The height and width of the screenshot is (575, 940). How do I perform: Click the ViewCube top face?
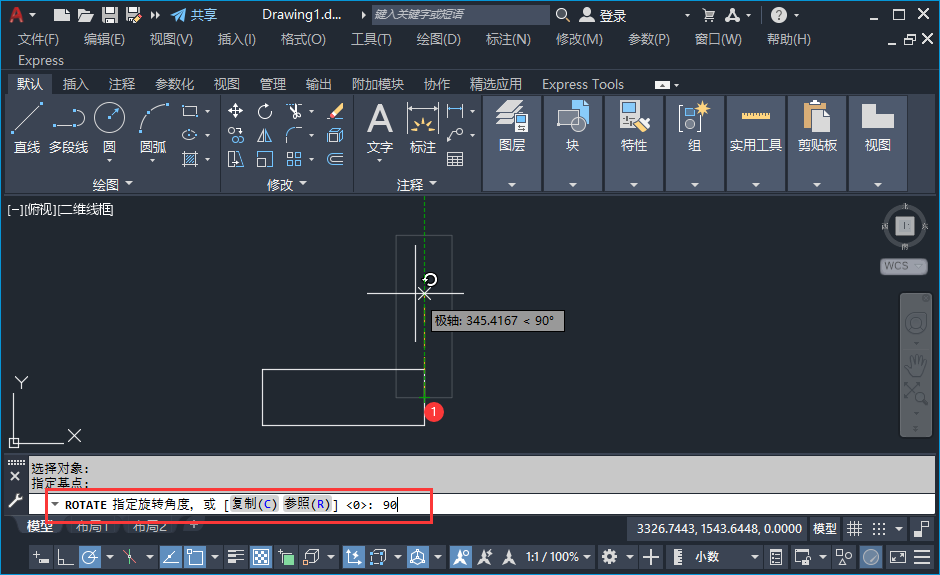(x=905, y=226)
